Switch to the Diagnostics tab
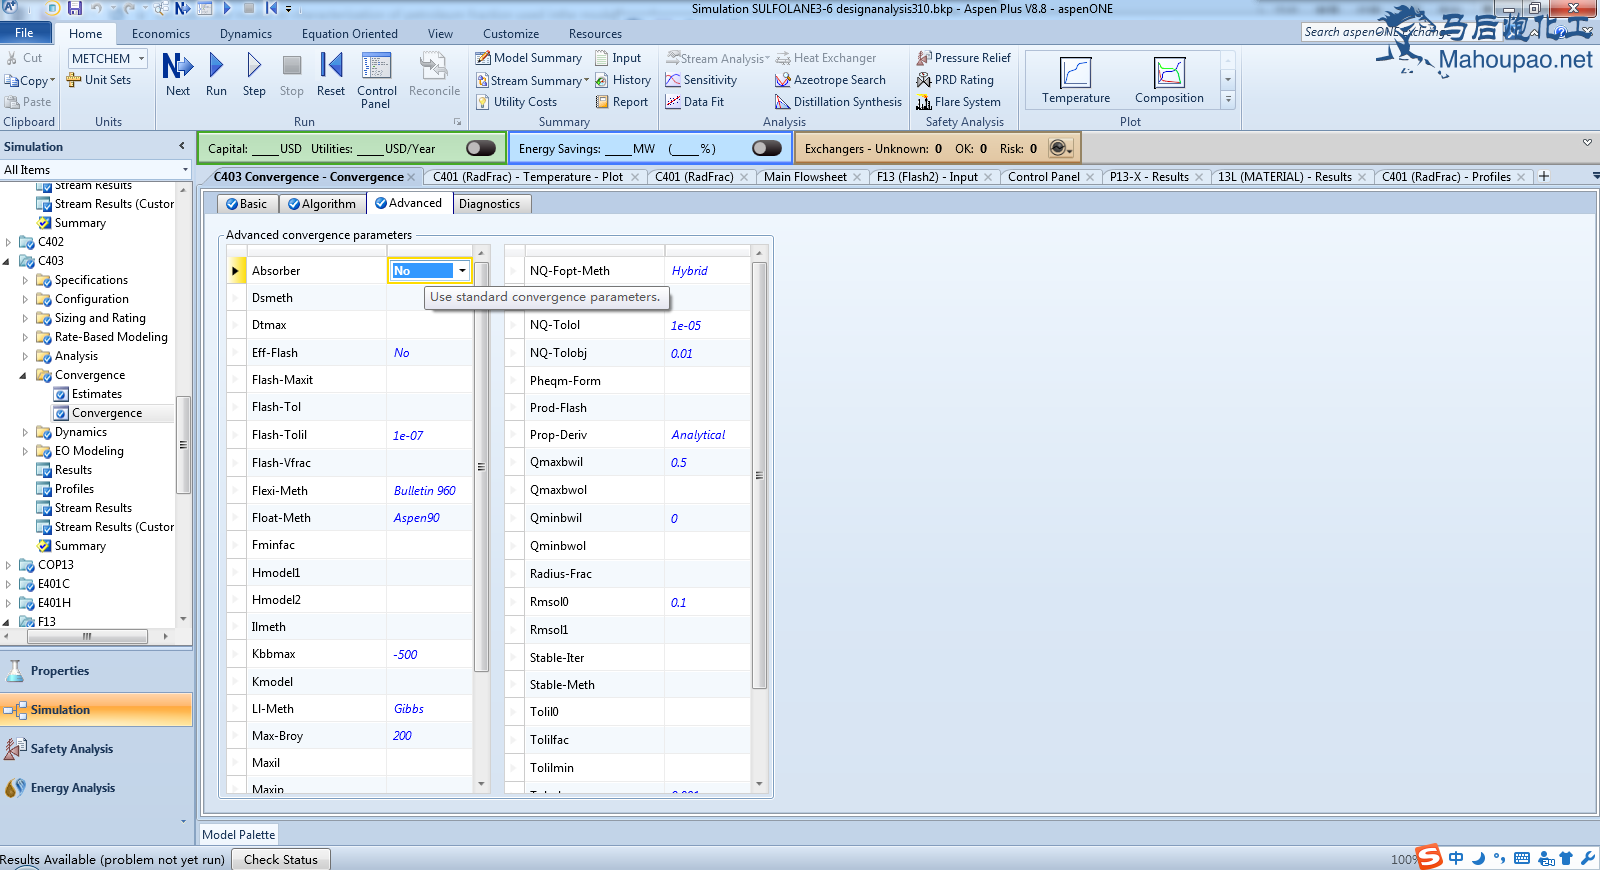 pos(490,204)
